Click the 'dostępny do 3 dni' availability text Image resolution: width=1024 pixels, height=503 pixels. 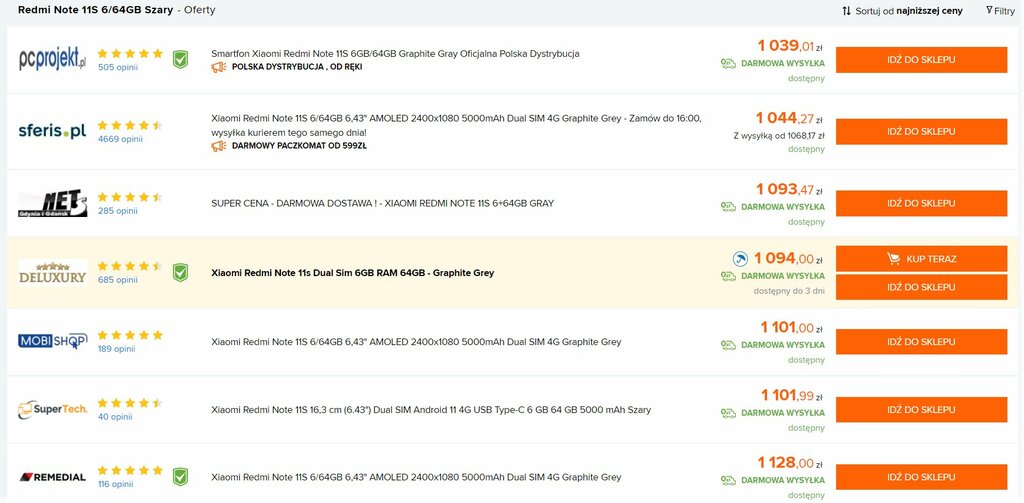pyautogui.click(x=789, y=291)
